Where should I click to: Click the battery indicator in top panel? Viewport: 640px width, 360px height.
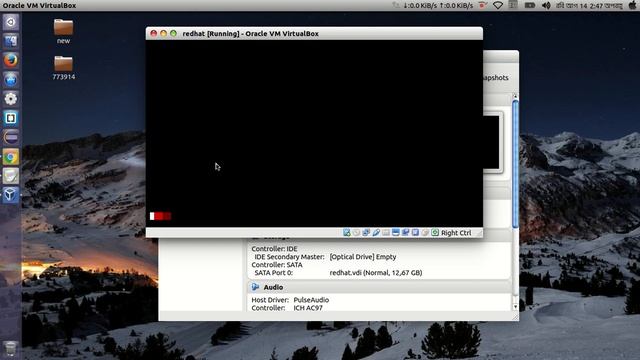coord(530,6)
